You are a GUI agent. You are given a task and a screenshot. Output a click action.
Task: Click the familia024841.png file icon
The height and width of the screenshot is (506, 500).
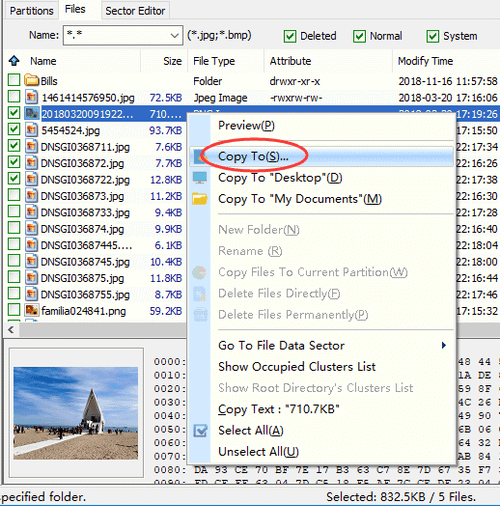pos(32,310)
